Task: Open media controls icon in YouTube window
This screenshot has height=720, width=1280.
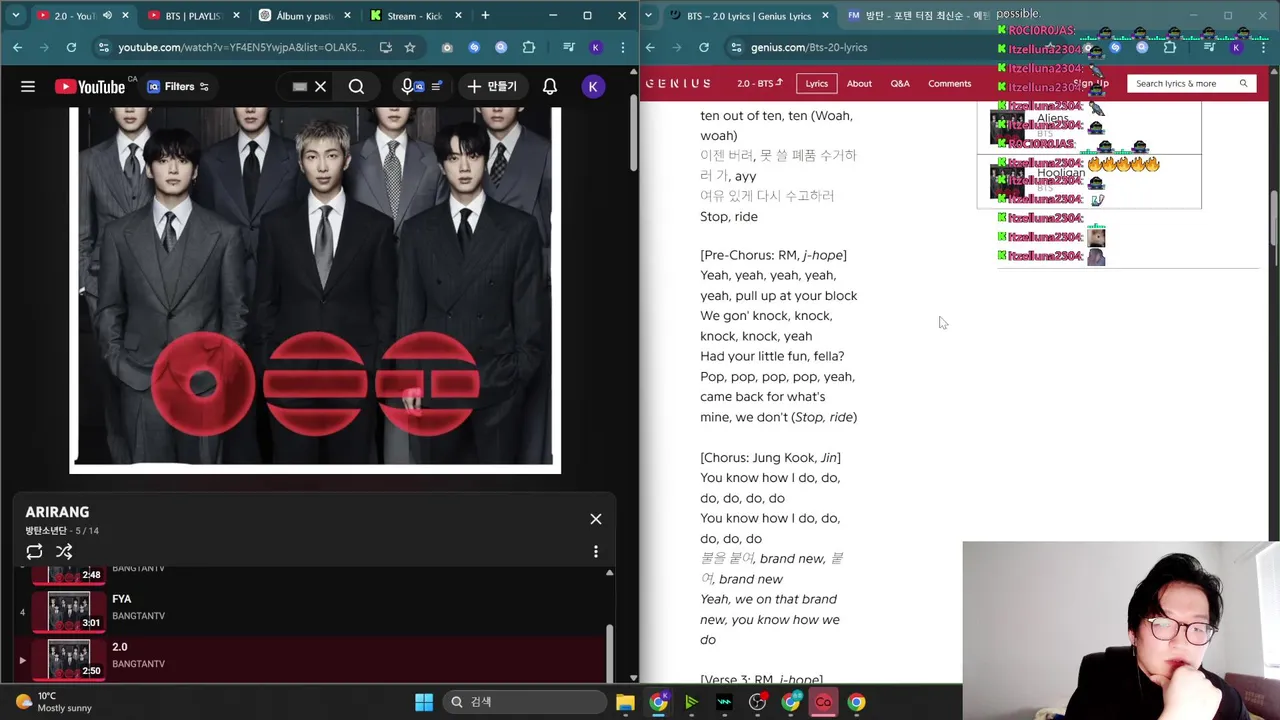Action: [x=568, y=47]
